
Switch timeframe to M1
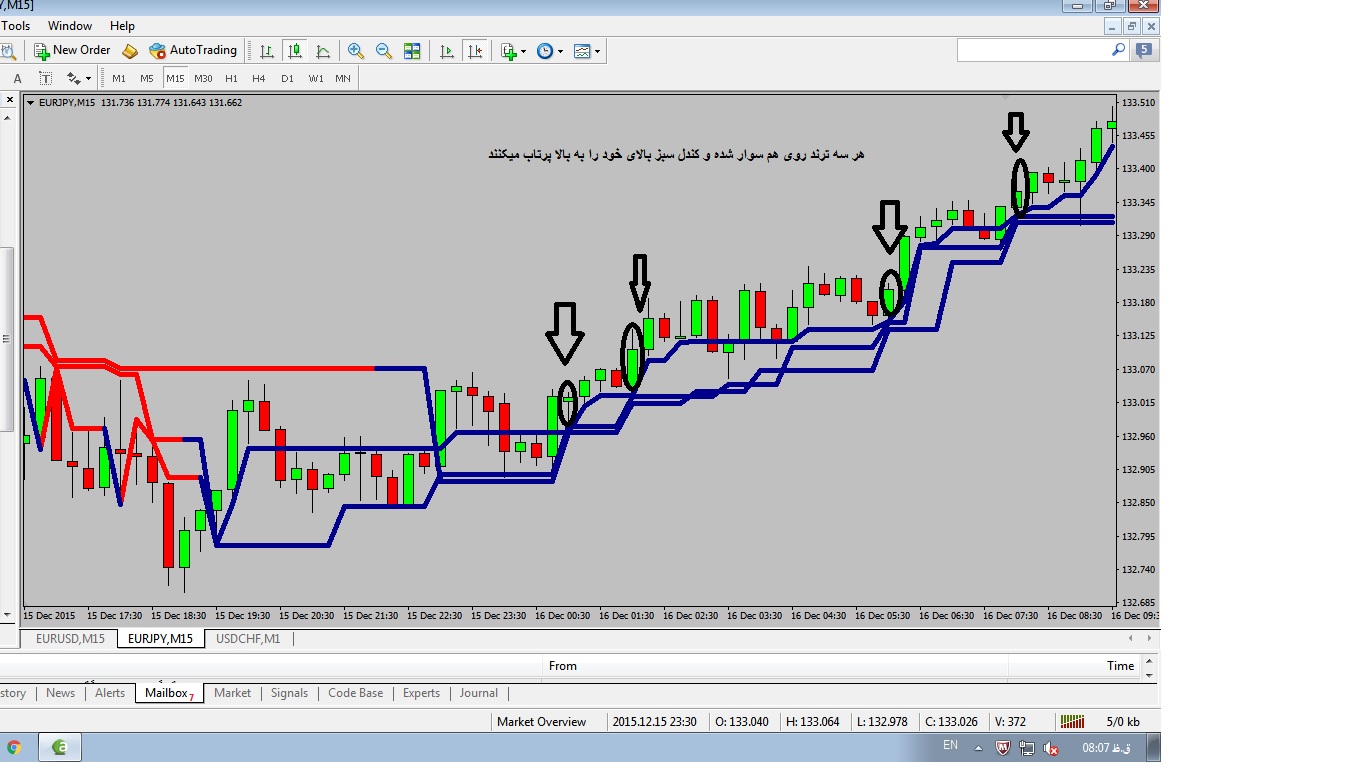tap(119, 78)
